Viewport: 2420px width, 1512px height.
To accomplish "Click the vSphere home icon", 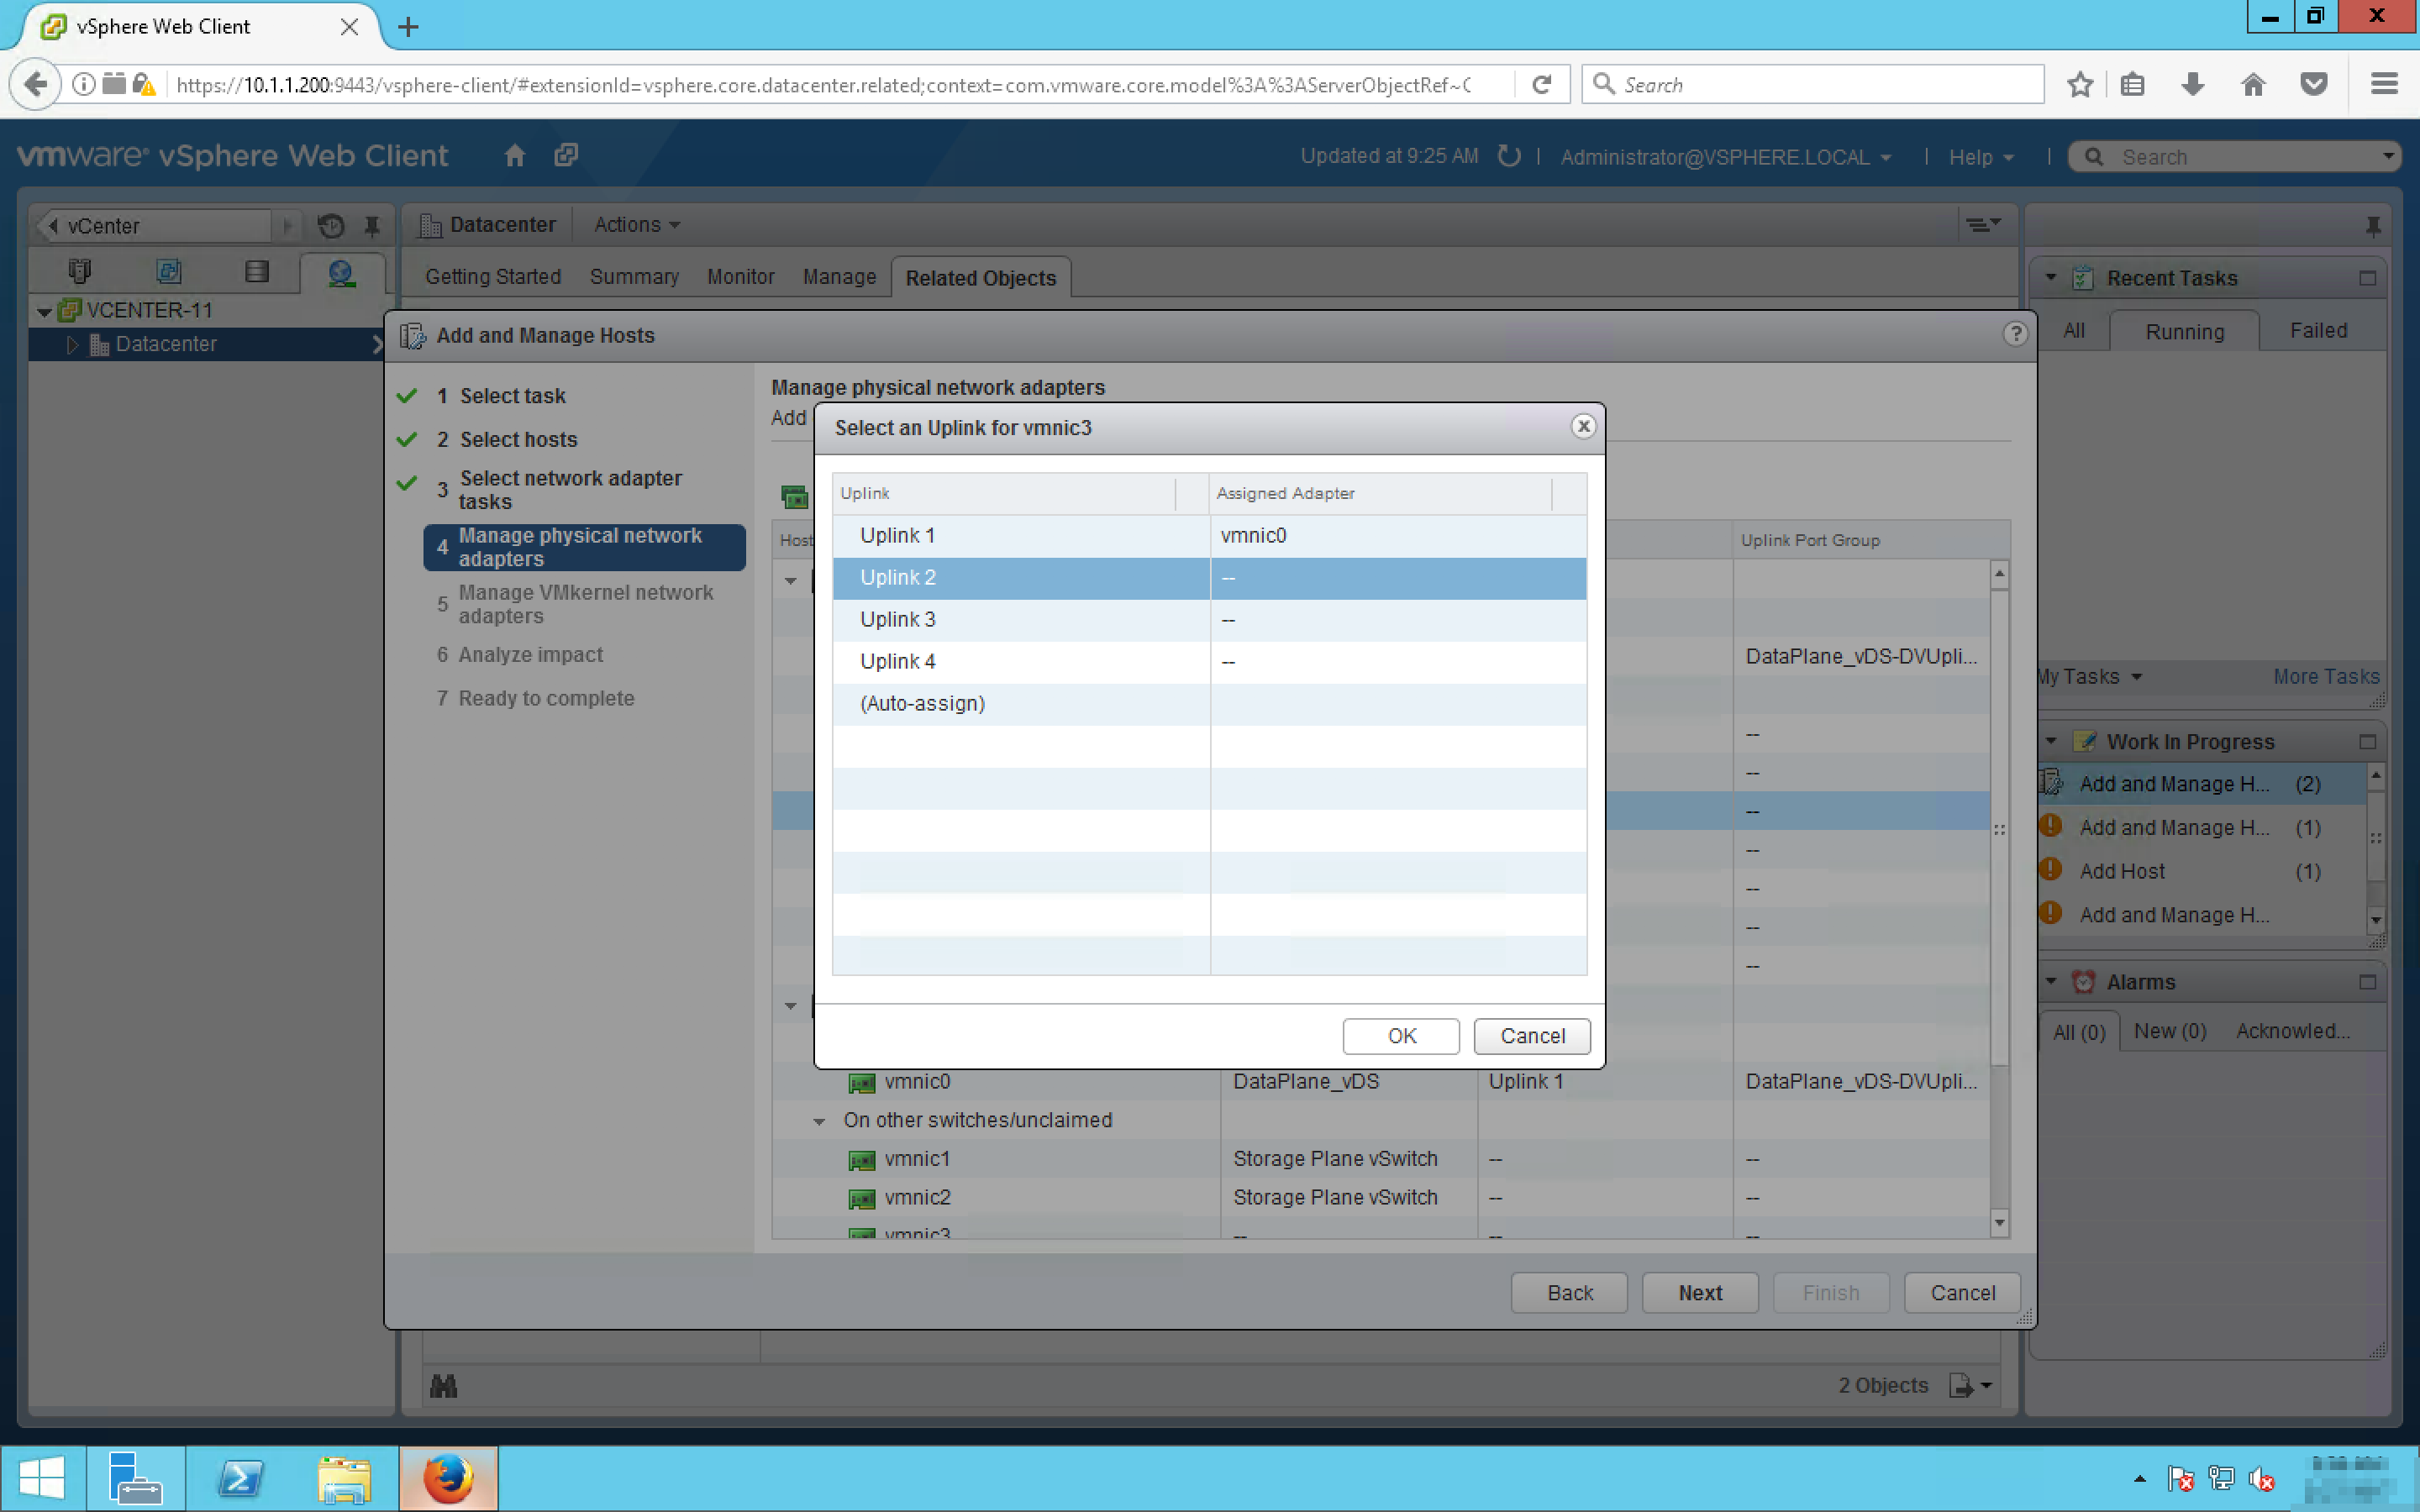I will [x=514, y=156].
